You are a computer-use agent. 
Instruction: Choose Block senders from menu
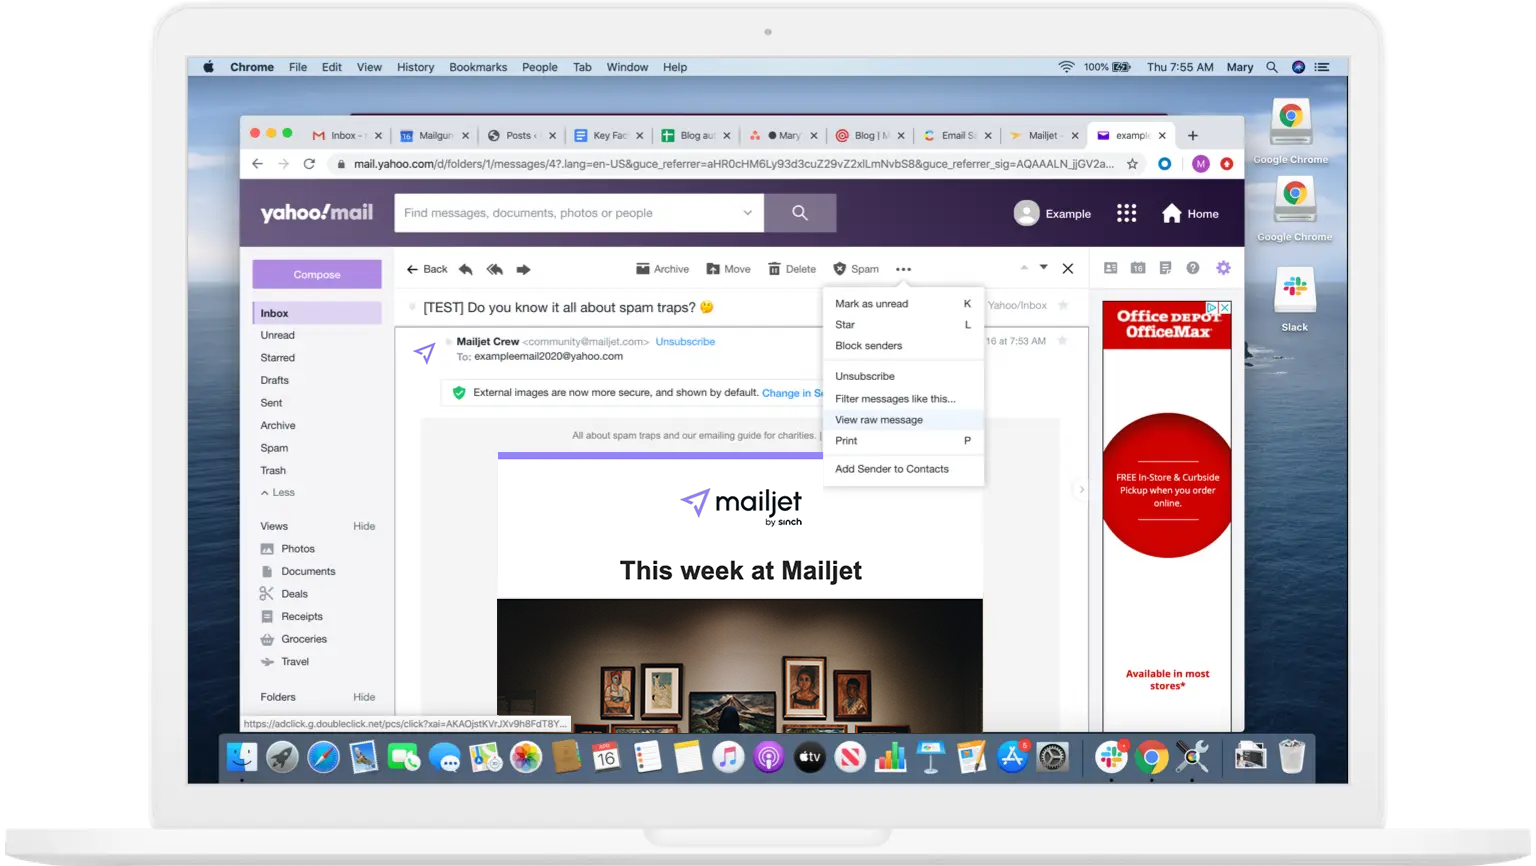tap(903, 346)
